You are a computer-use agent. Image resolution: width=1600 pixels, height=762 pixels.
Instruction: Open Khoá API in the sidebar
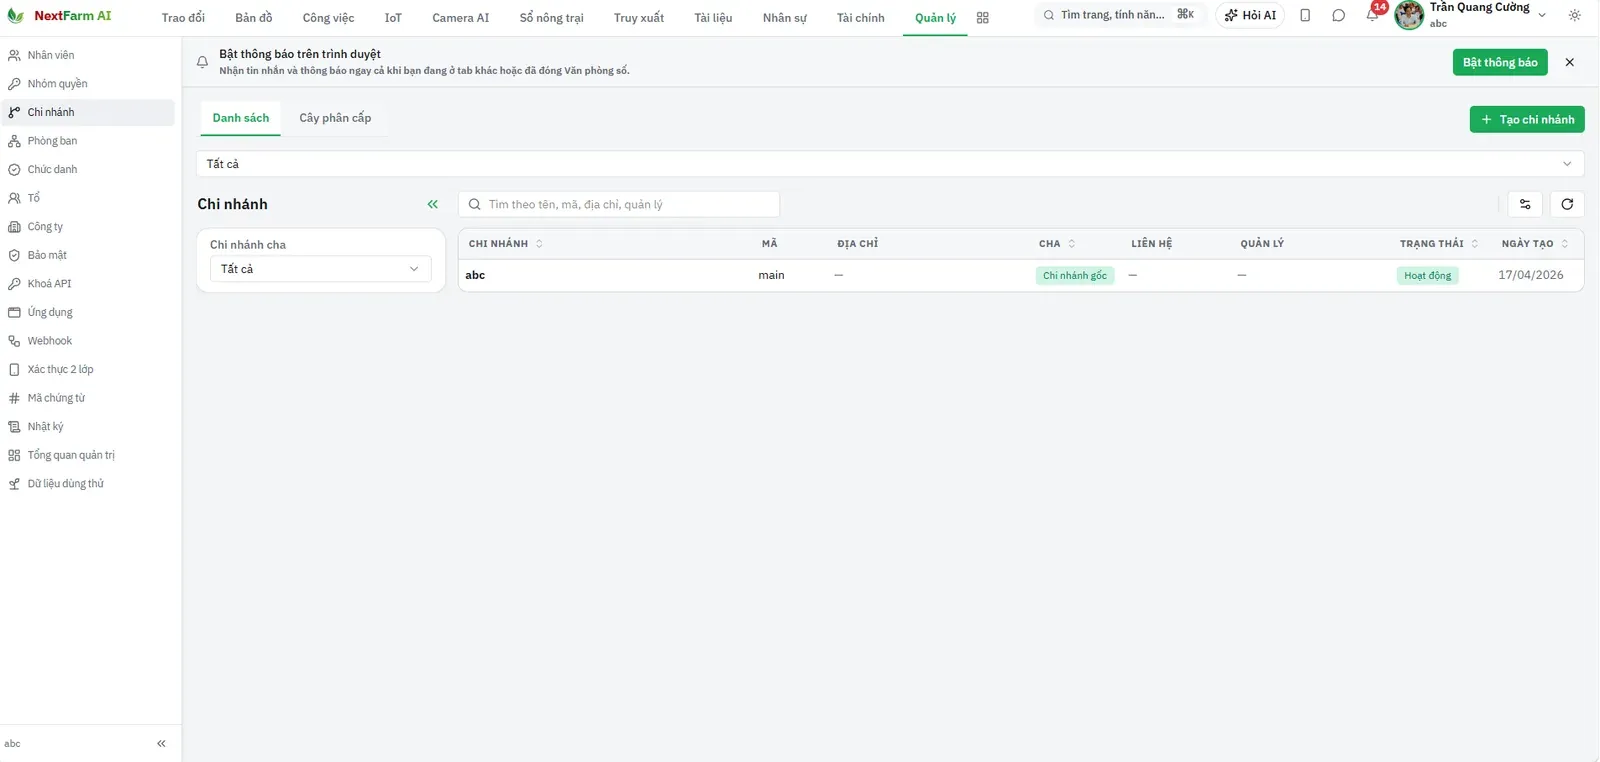(x=88, y=284)
